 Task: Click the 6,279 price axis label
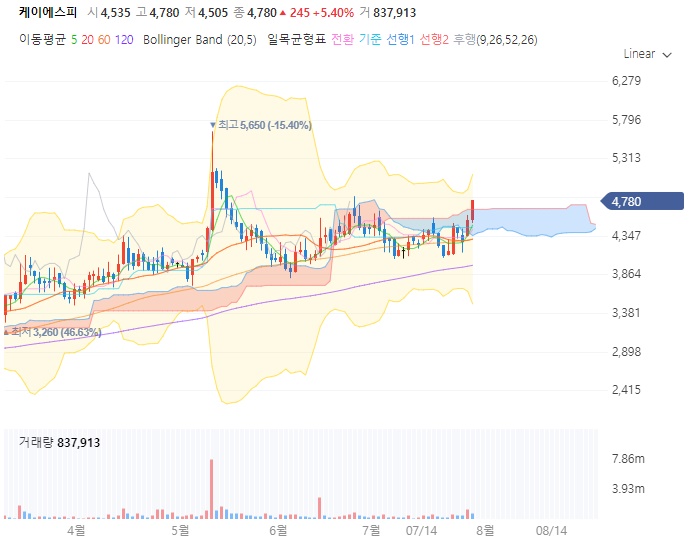point(626,81)
